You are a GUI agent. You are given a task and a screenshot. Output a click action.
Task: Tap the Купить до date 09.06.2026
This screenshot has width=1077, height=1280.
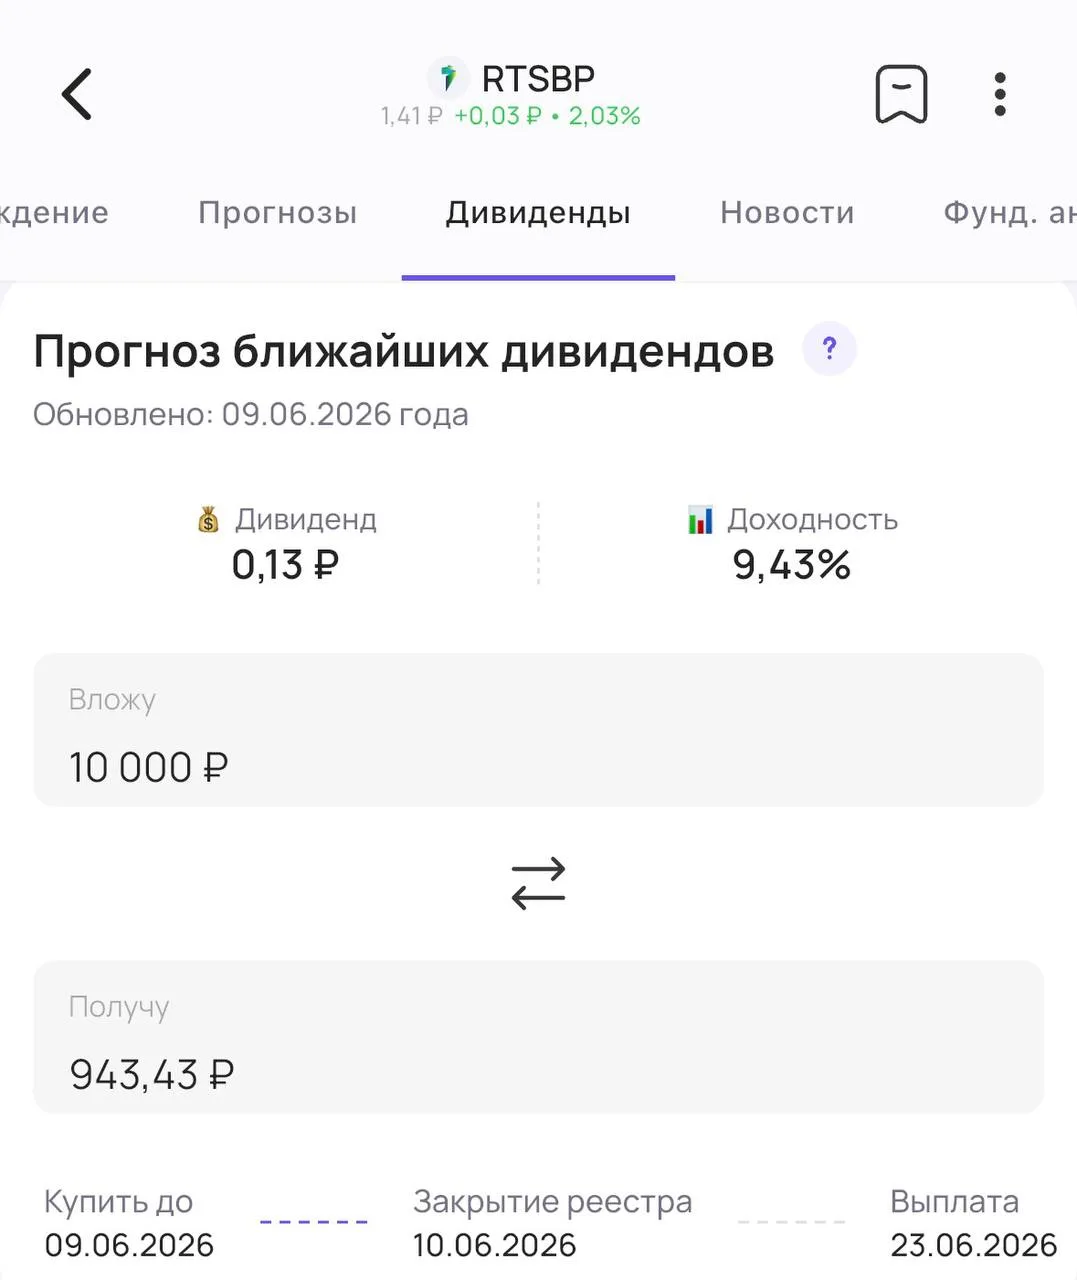coord(129,1245)
